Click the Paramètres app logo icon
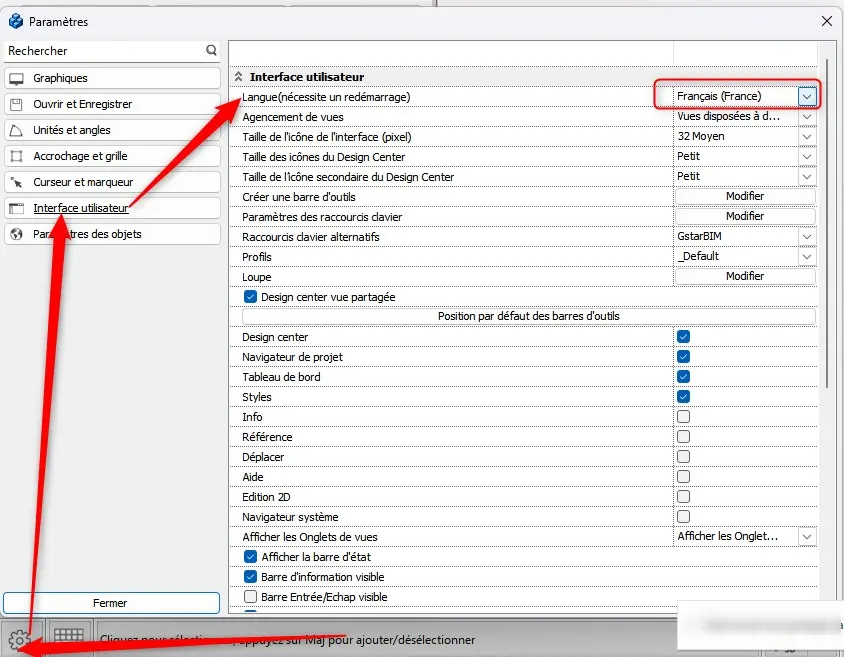844x657 pixels. [16, 21]
